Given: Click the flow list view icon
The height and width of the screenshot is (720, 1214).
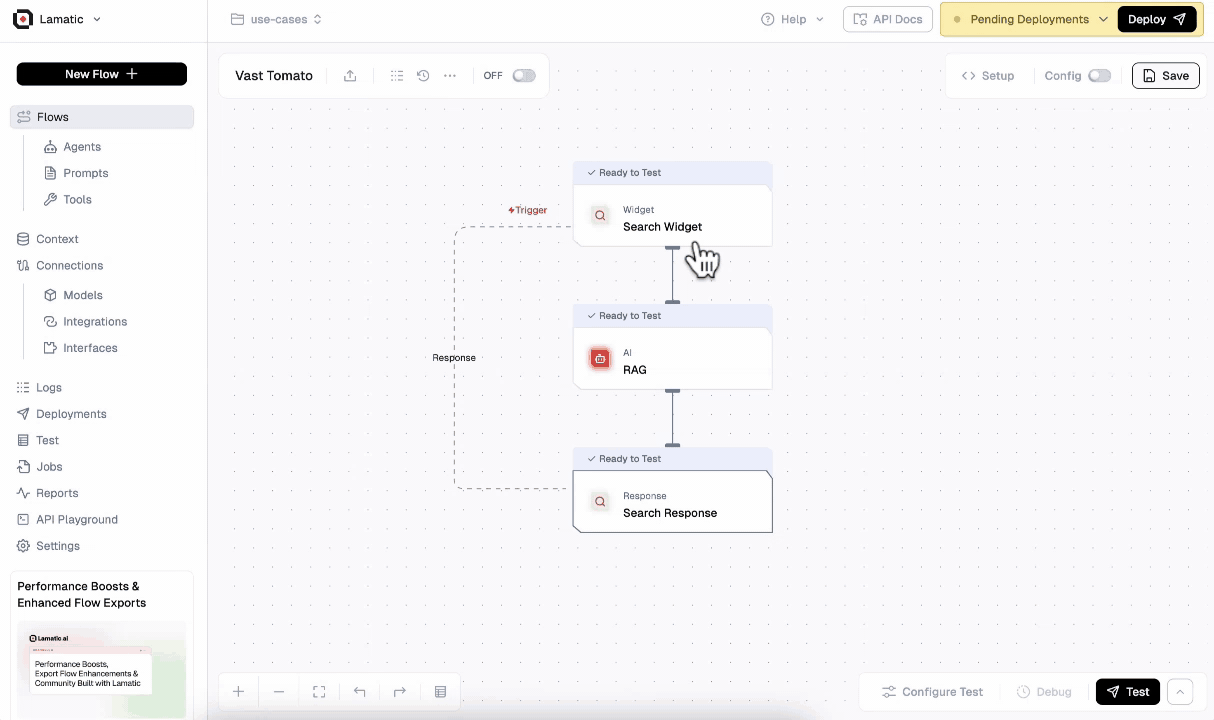Looking at the screenshot, I should 397,76.
